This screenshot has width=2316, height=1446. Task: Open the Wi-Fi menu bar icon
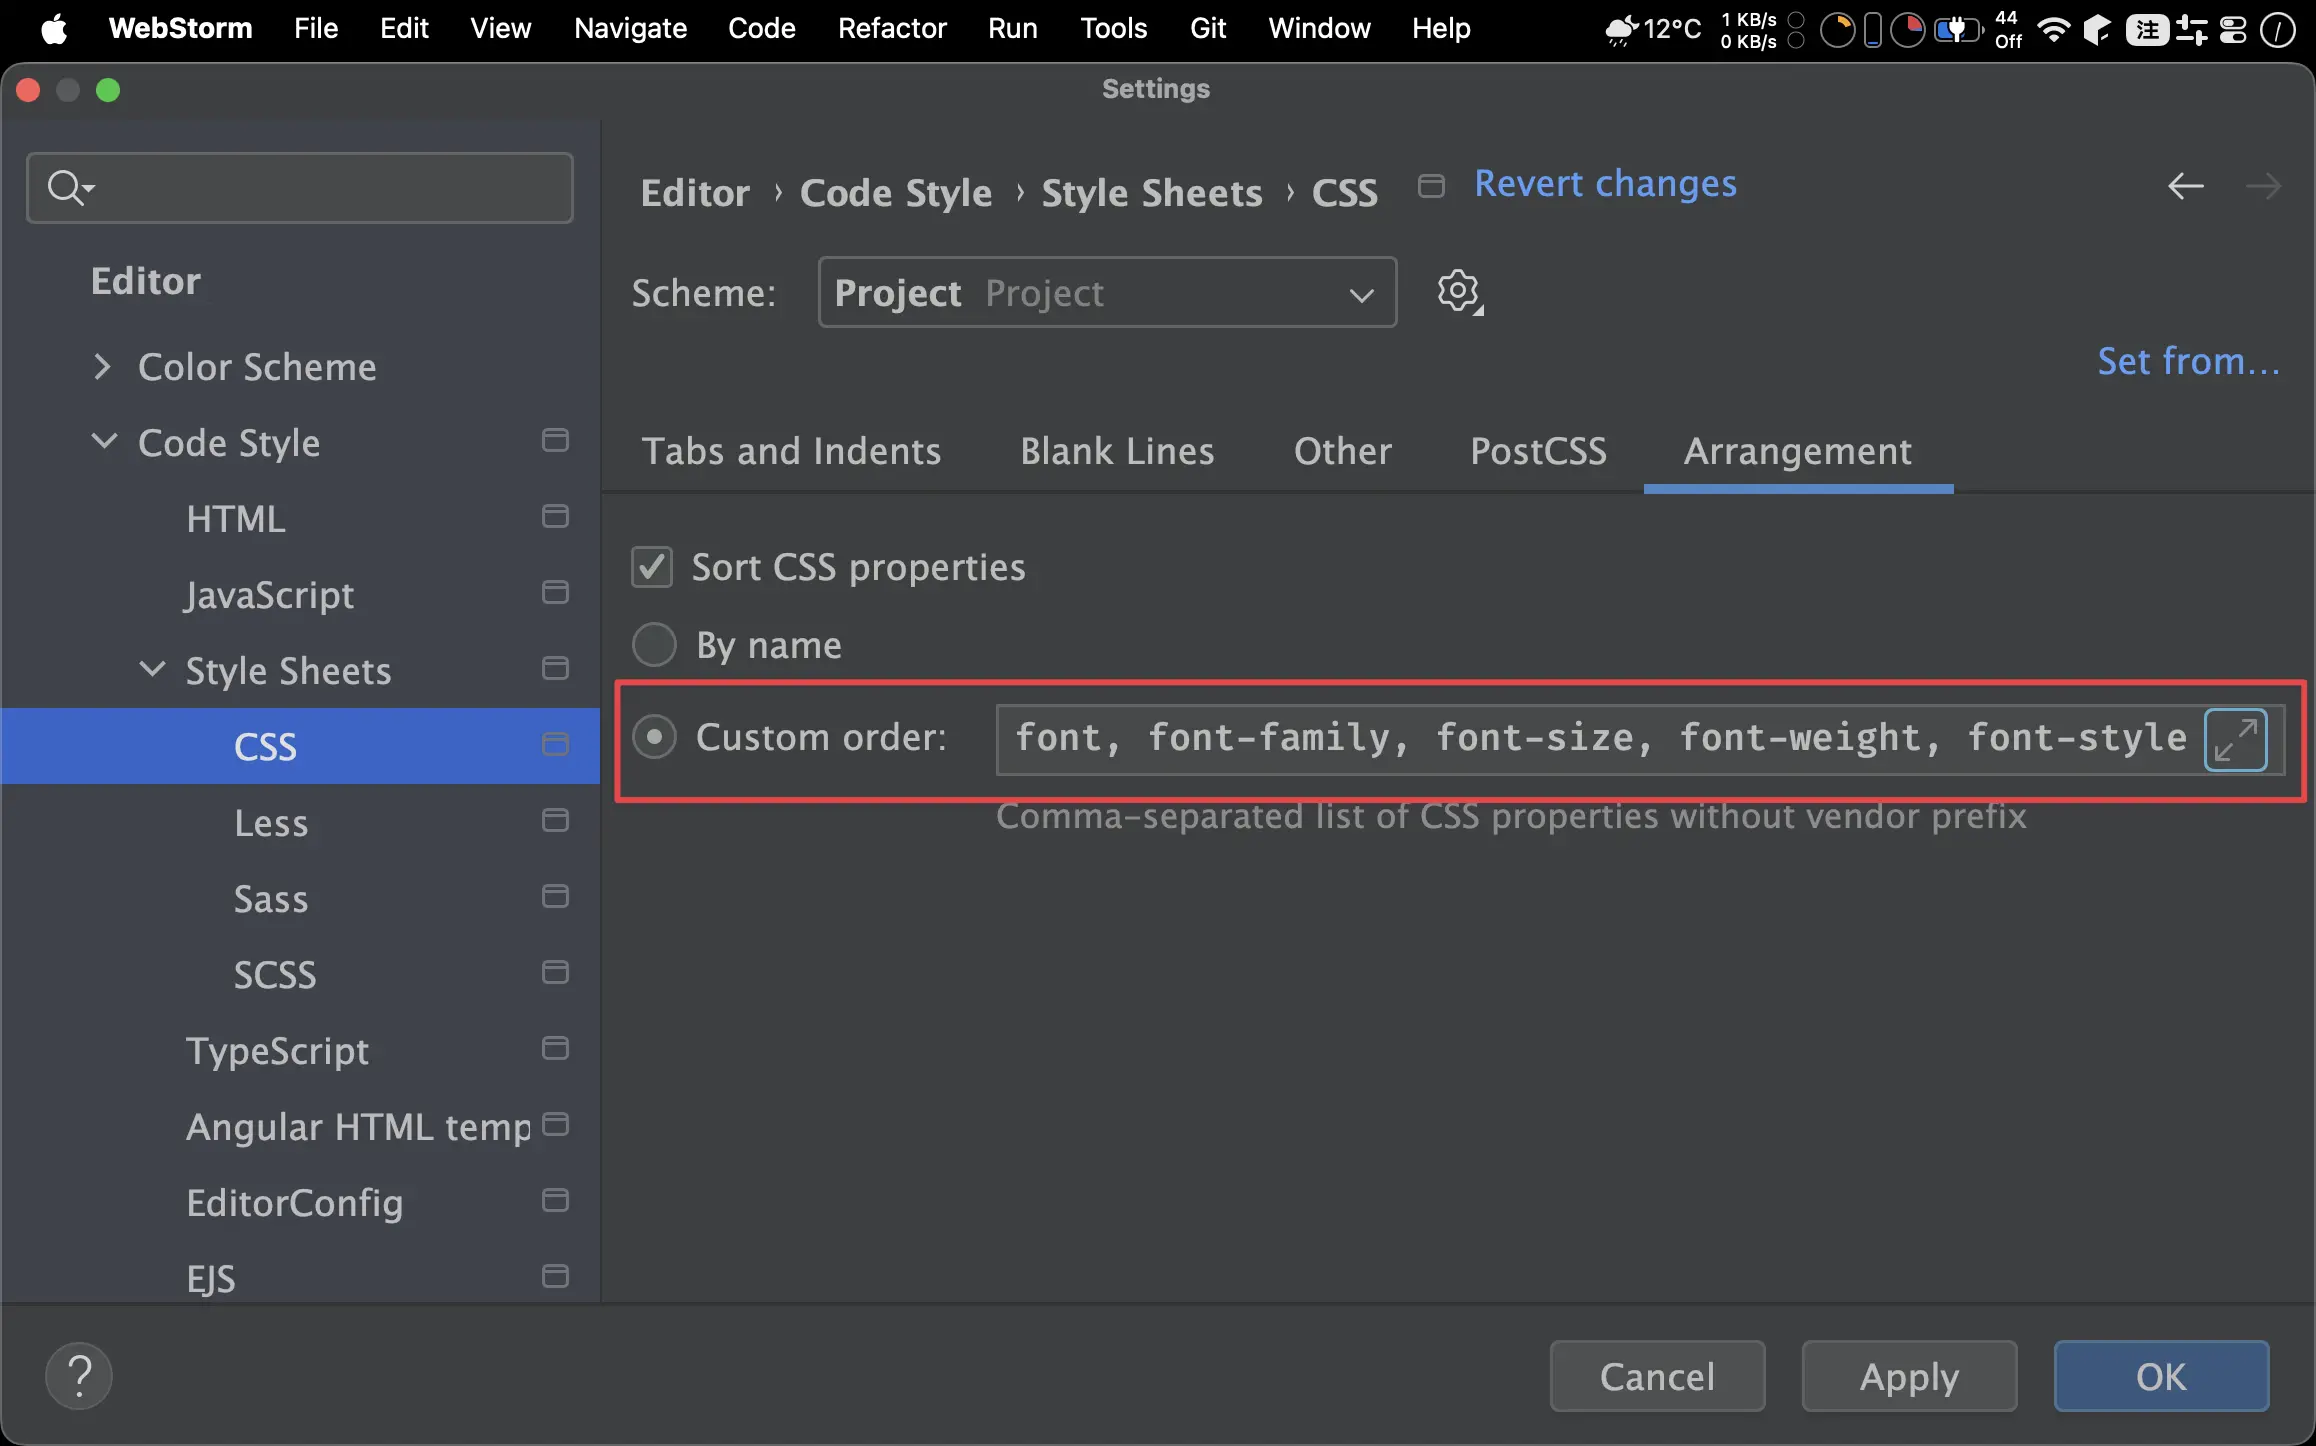click(x=2052, y=30)
